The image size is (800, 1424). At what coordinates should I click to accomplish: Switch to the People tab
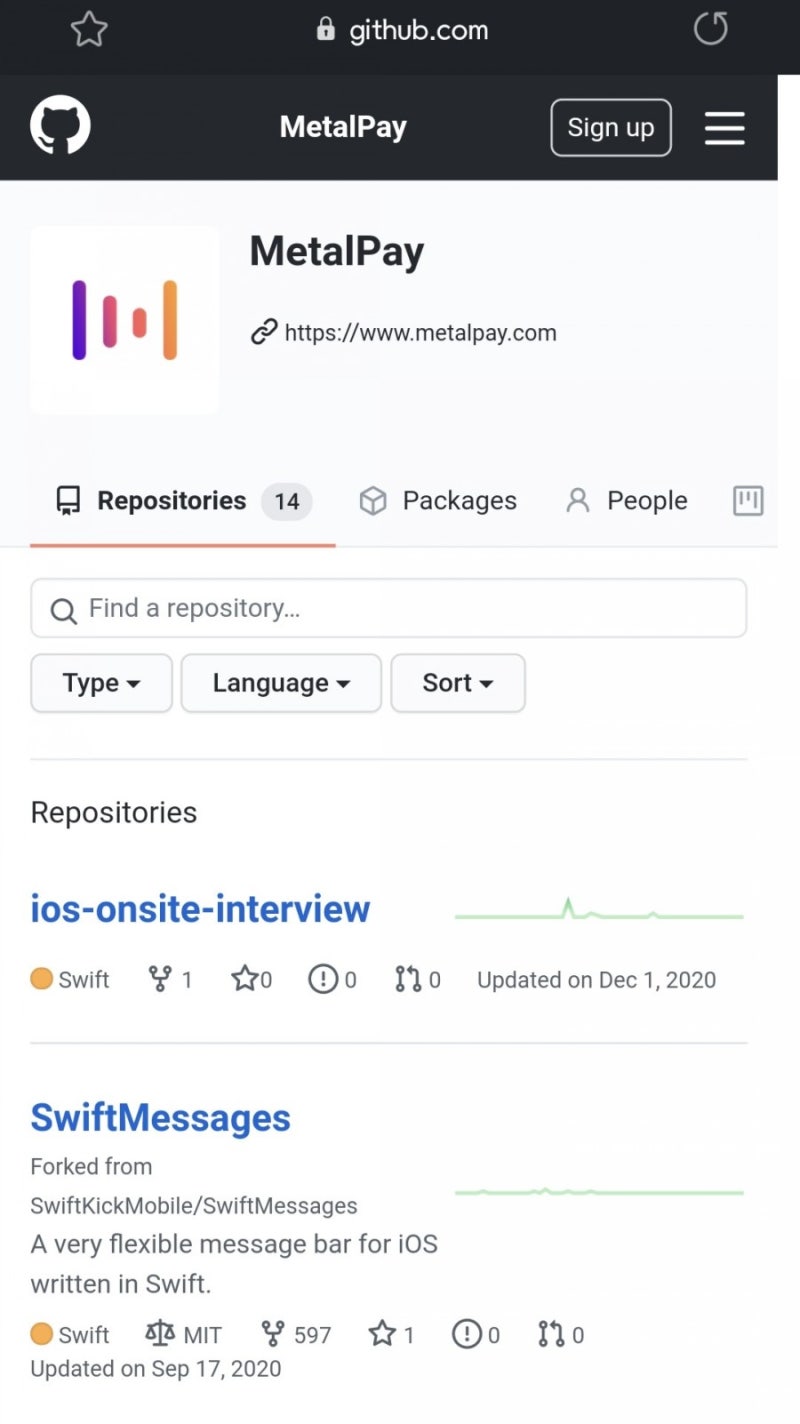pyautogui.click(x=627, y=500)
